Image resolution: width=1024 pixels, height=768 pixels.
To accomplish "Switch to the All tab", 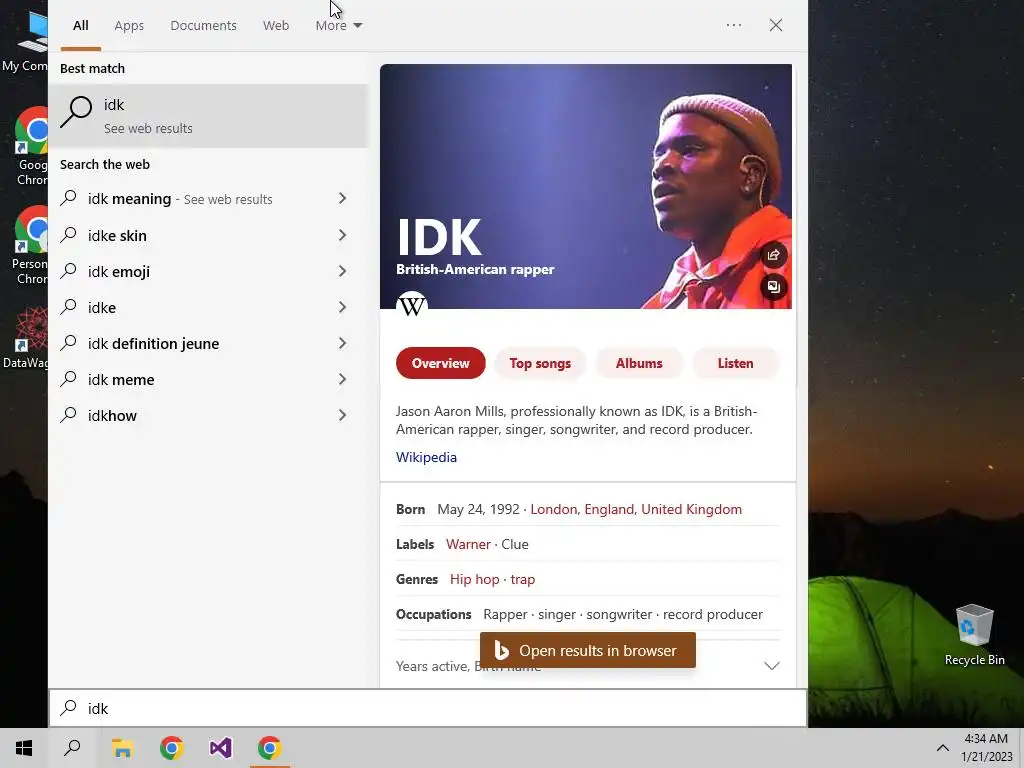I will [x=80, y=25].
